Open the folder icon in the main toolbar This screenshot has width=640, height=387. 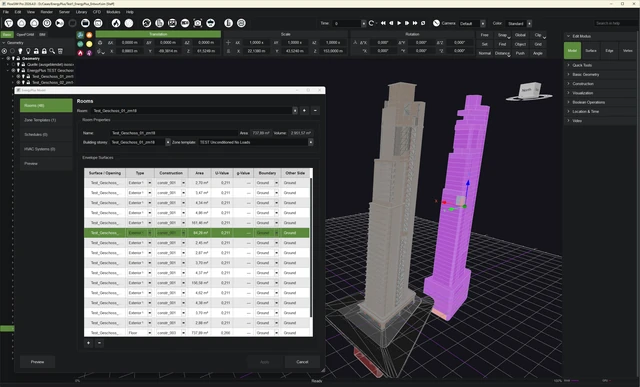click(85, 23)
